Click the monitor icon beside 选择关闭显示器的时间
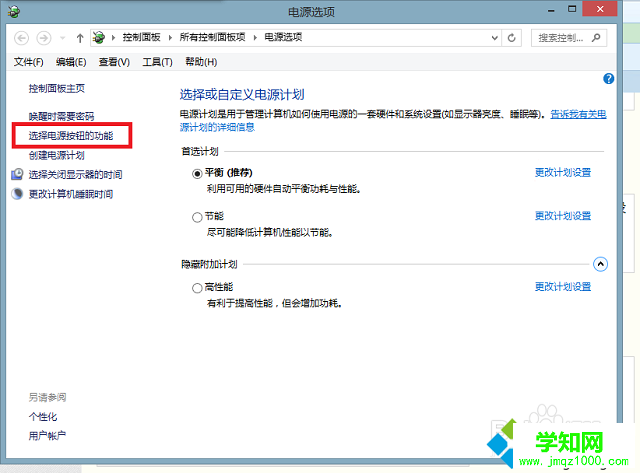Screen dimensions: 640x473 [17, 174]
